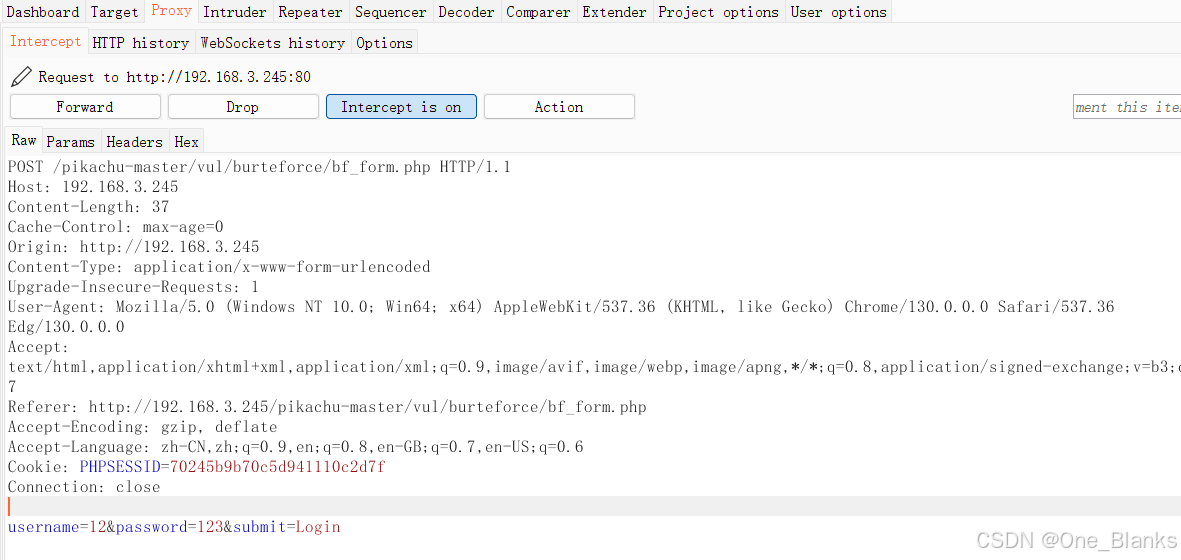Screen dimensions: 1181x560
Task: Open the WebSockets history tab
Action: [x=273, y=43]
